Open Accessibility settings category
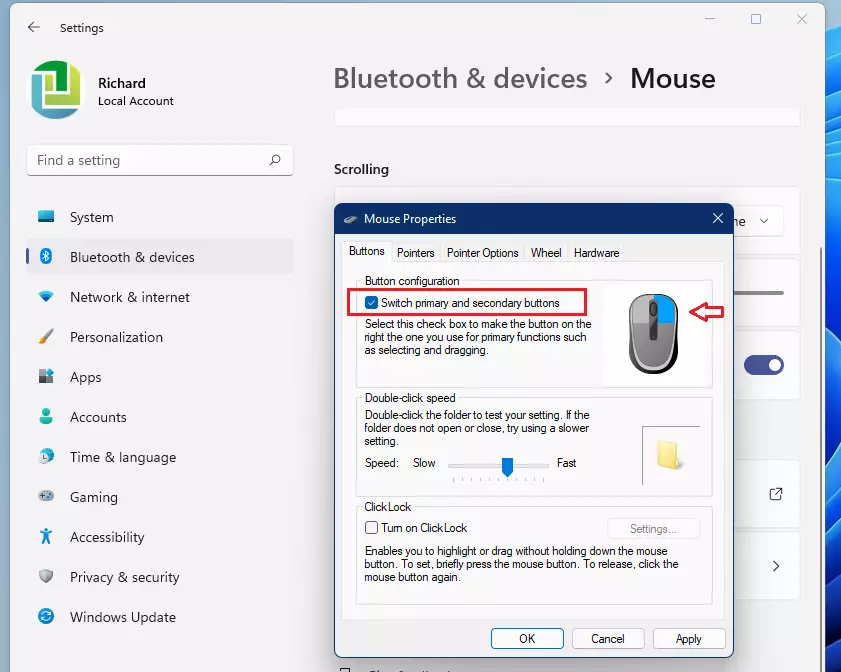This screenshot has width=841, height=672. [x=160, y=537]
